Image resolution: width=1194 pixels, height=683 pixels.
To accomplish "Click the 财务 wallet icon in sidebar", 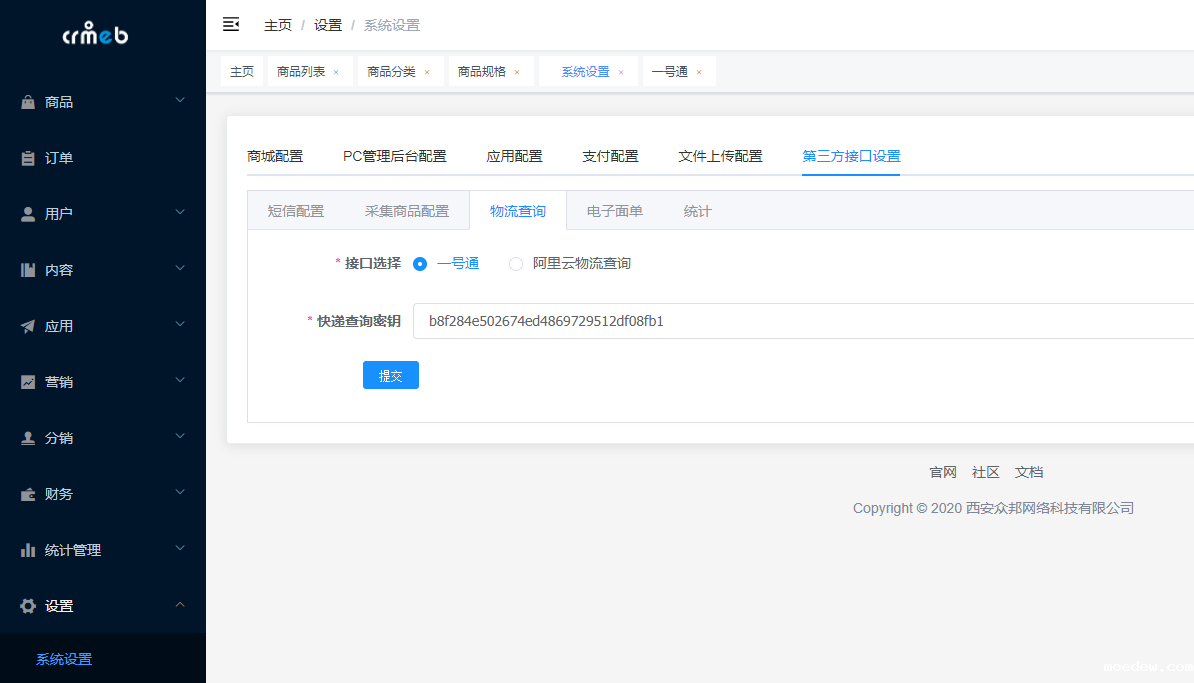I will [28, 494].
